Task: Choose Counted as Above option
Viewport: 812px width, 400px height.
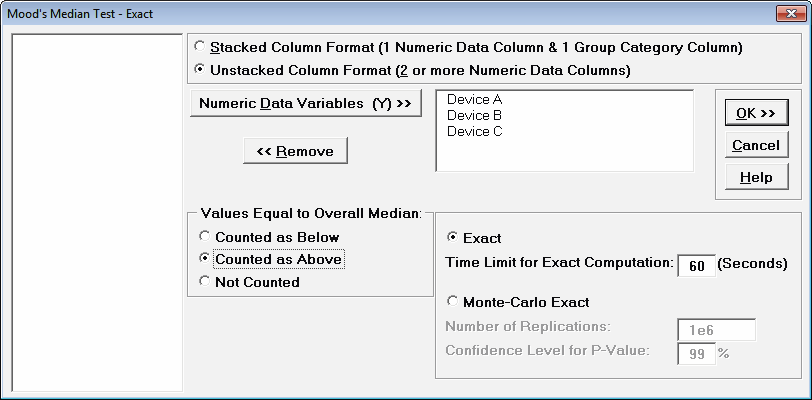Action: coord(206,259)
